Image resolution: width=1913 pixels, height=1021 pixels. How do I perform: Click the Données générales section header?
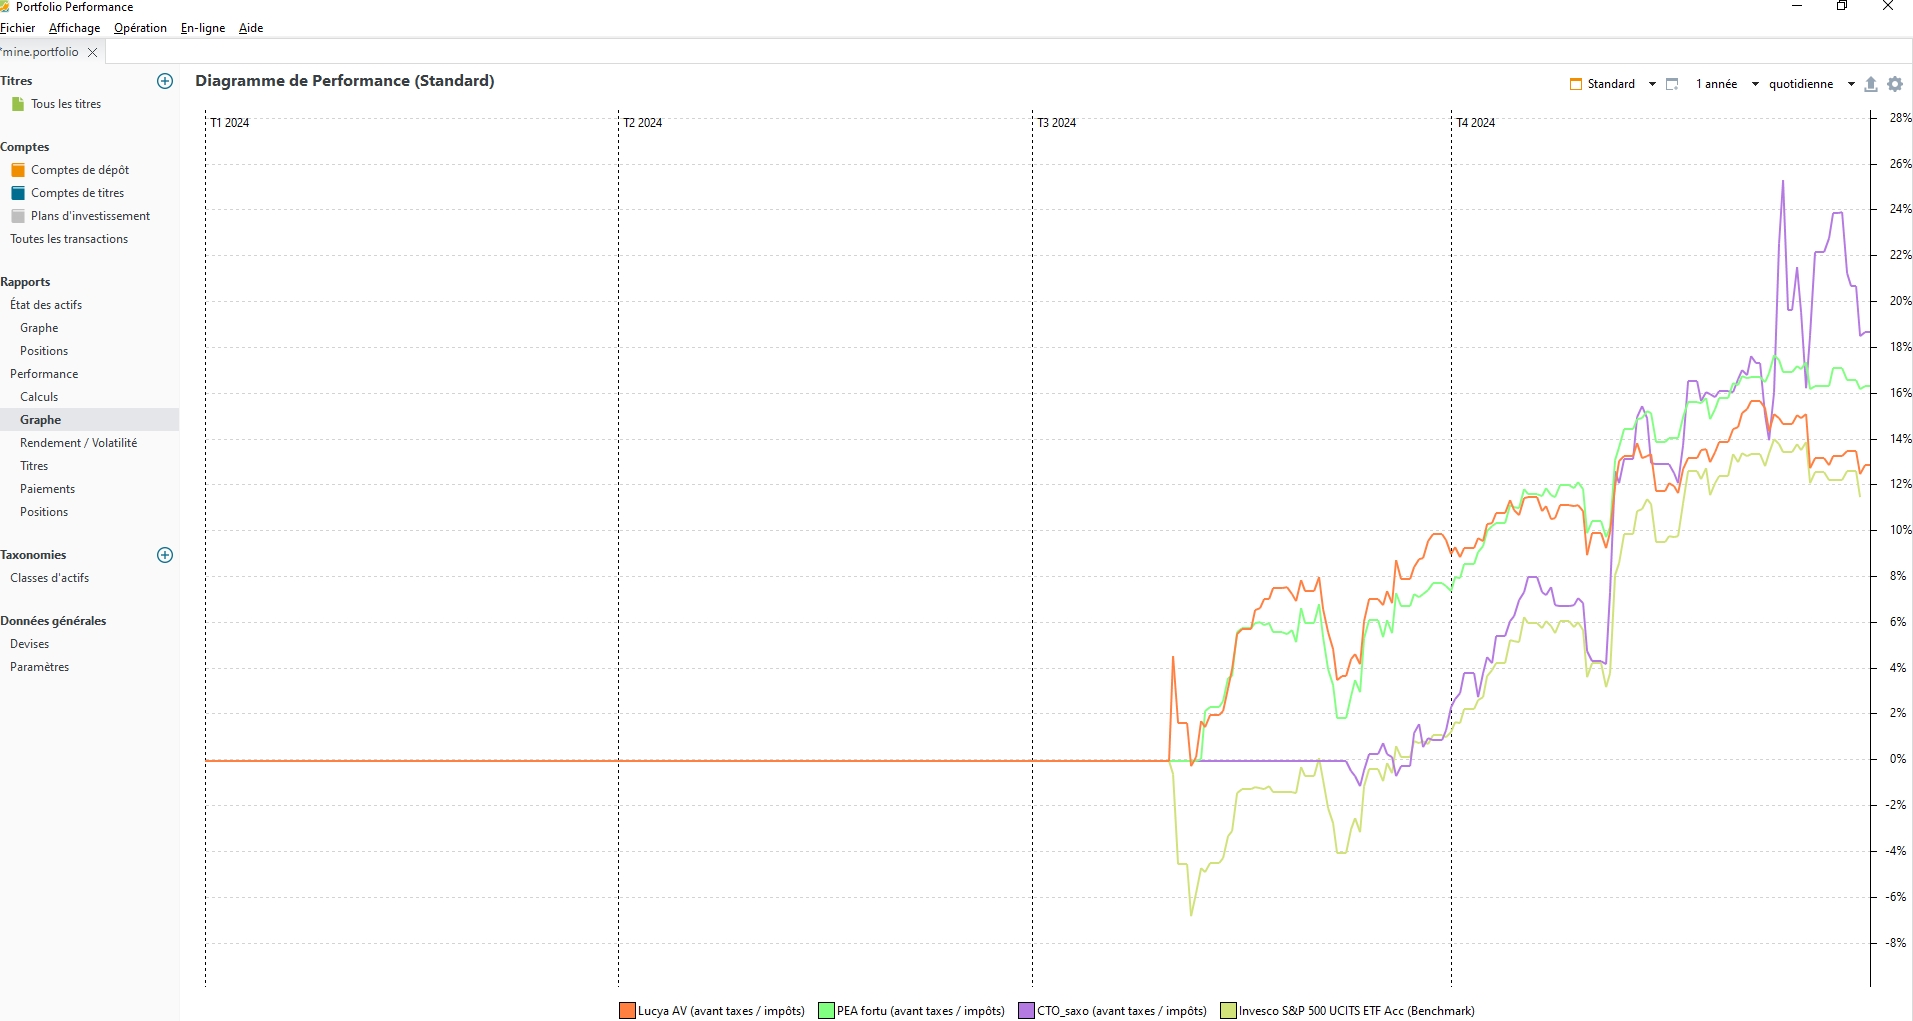tap(53, 621)
